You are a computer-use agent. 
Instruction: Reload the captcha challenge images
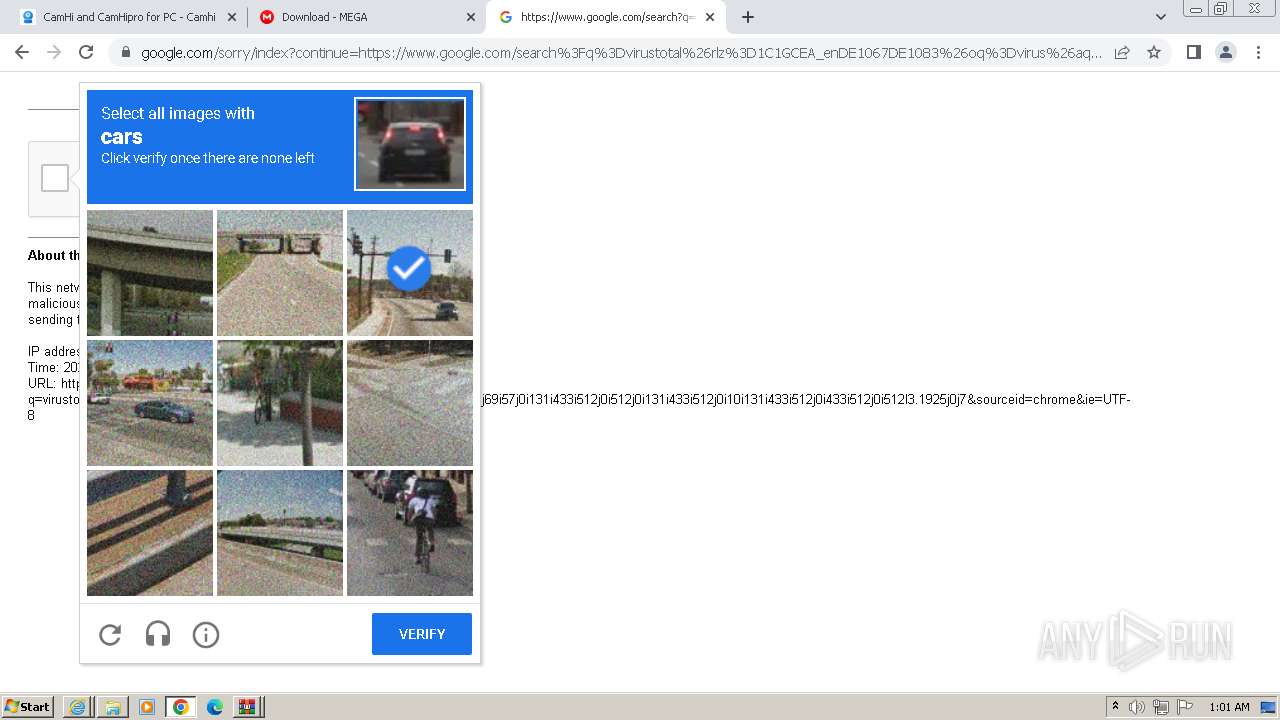(110, 634)
